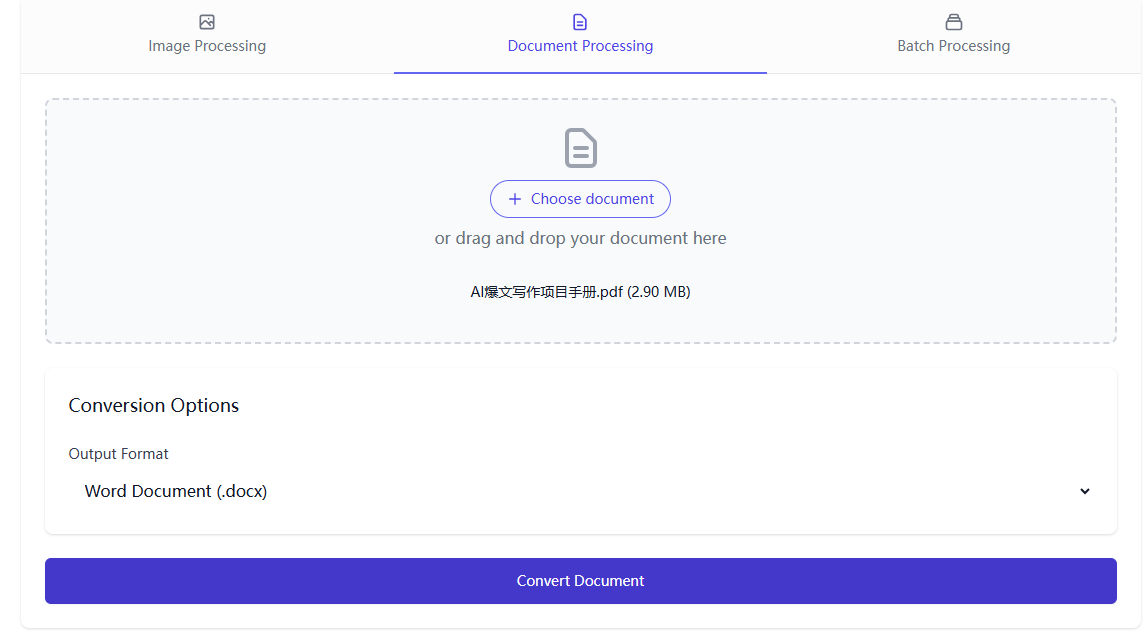Click the large document icon in drop zone

pyautogui.click(x=581, y=148)
